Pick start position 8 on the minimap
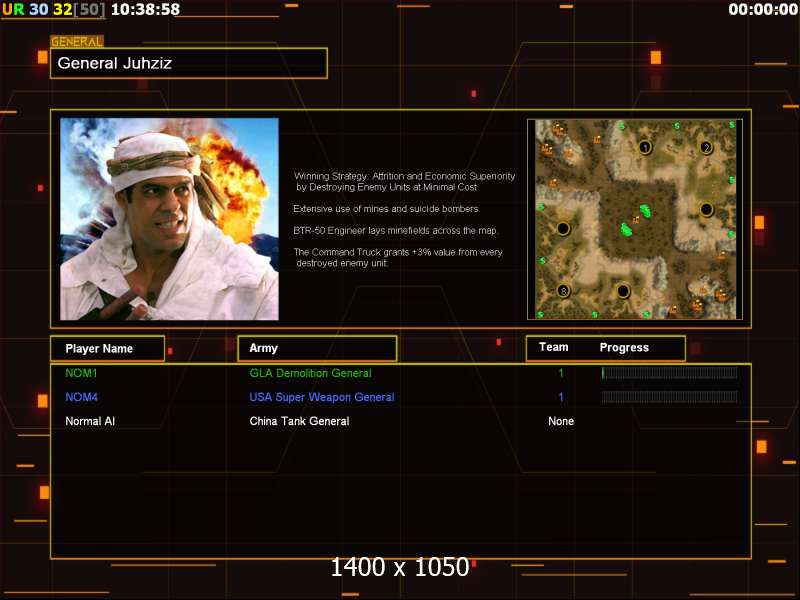 [563, 291]
